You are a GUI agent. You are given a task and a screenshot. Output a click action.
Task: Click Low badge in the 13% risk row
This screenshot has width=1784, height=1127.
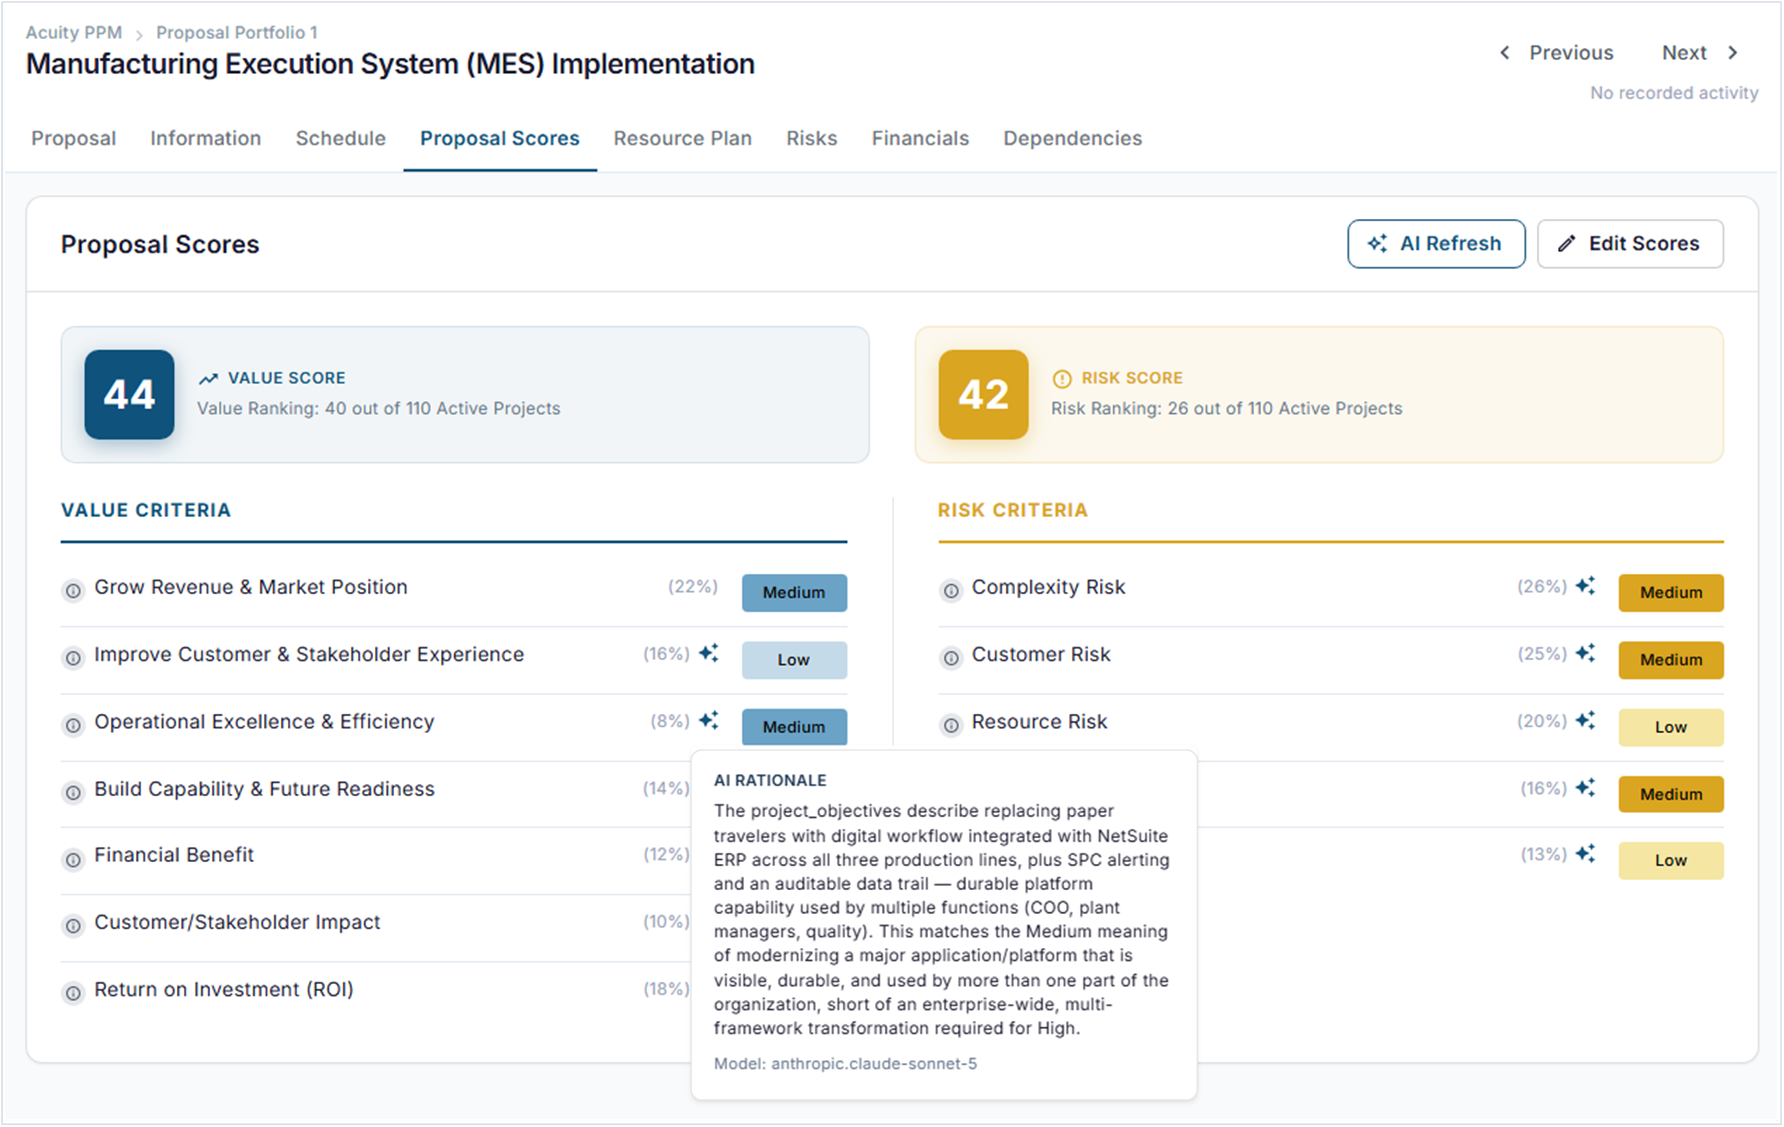coord(1671,861)
